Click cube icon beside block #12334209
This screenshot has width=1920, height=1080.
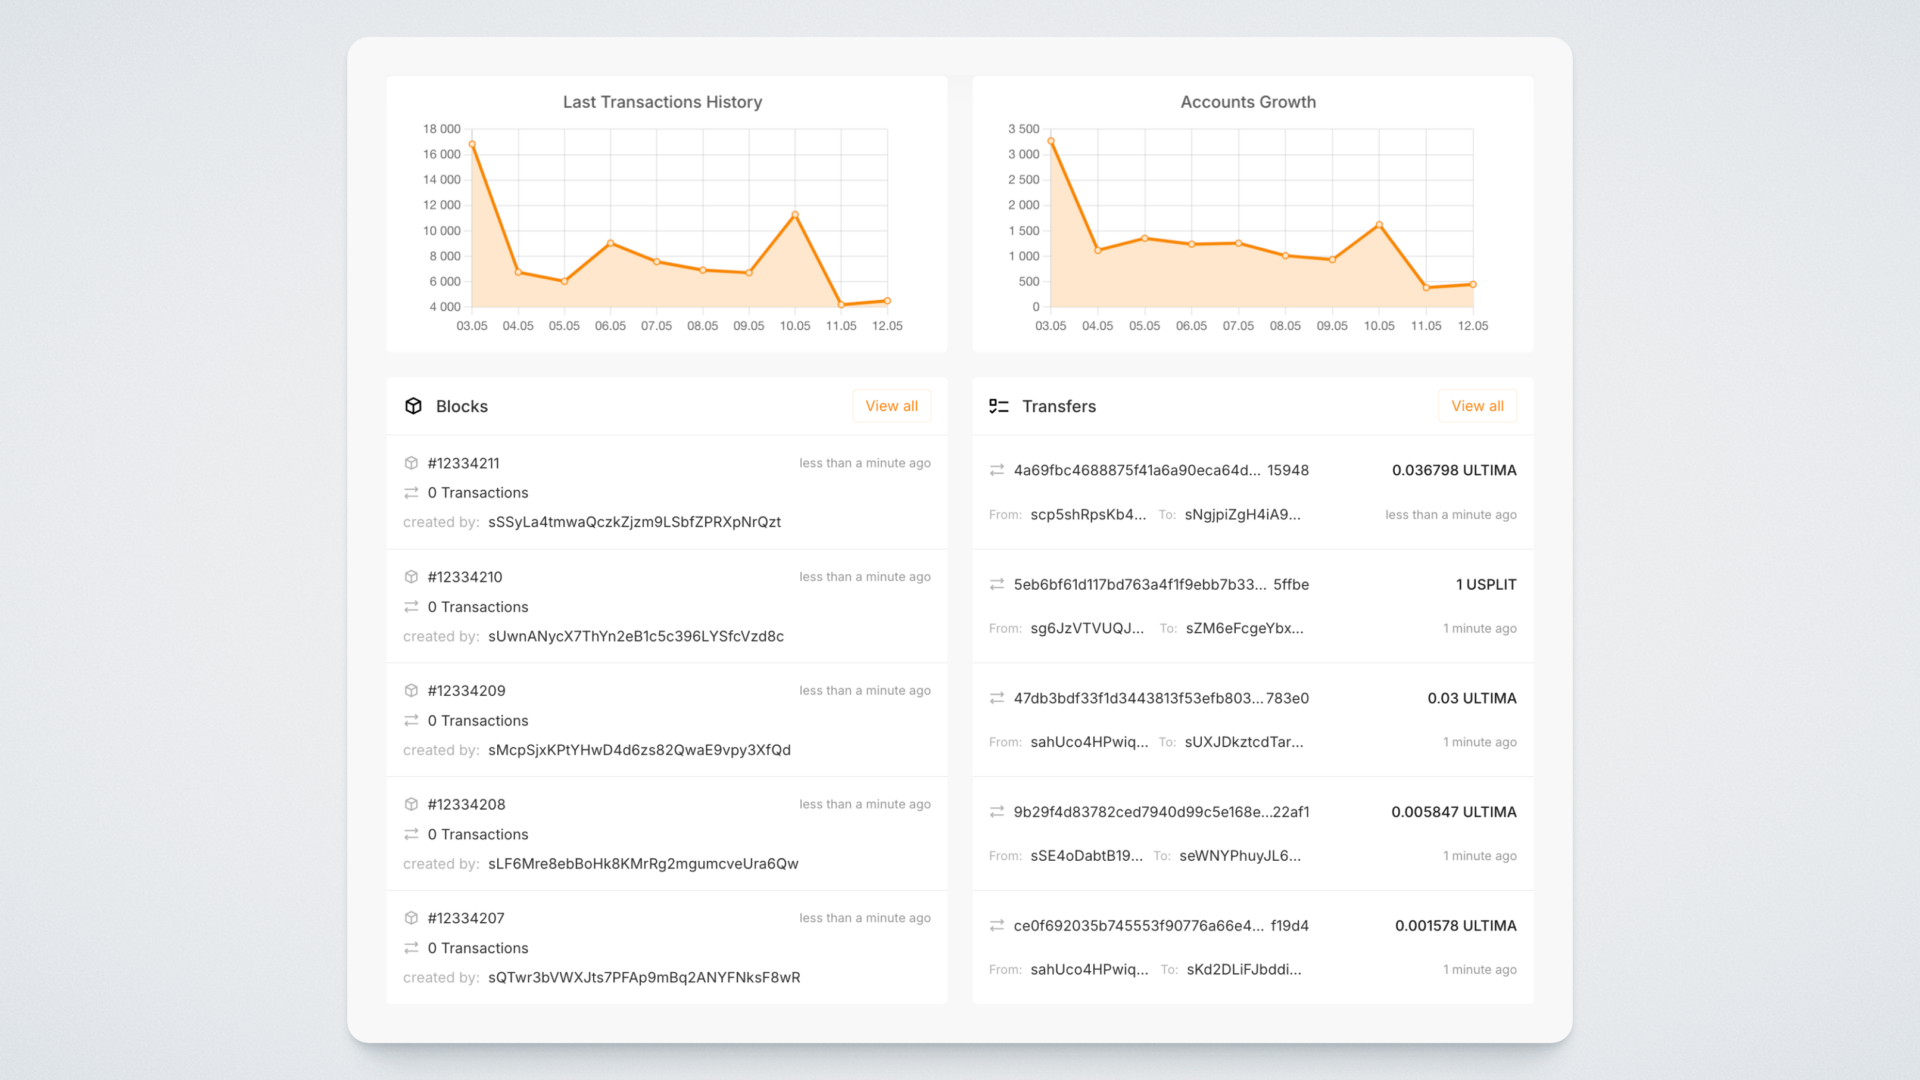411,691
